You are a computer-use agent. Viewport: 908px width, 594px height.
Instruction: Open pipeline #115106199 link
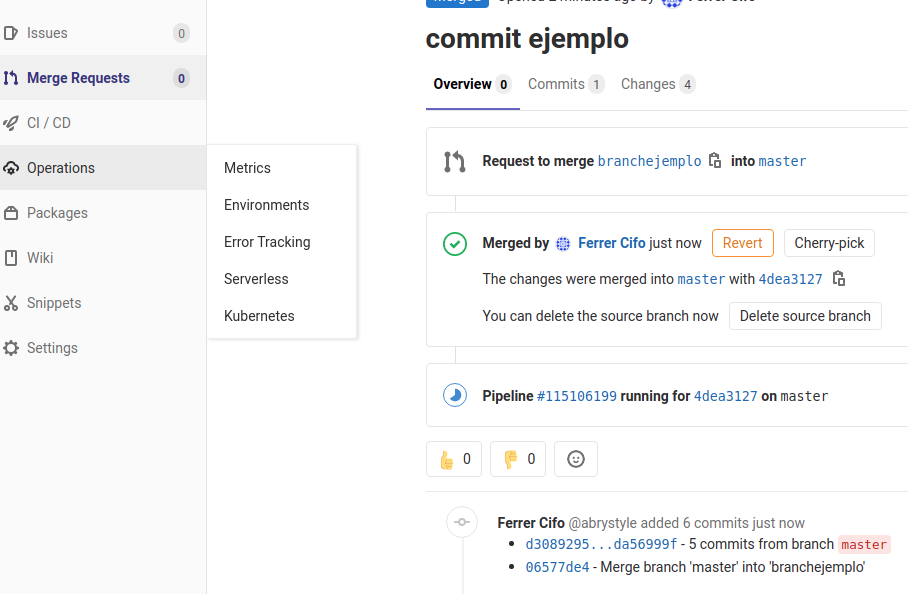577,396
